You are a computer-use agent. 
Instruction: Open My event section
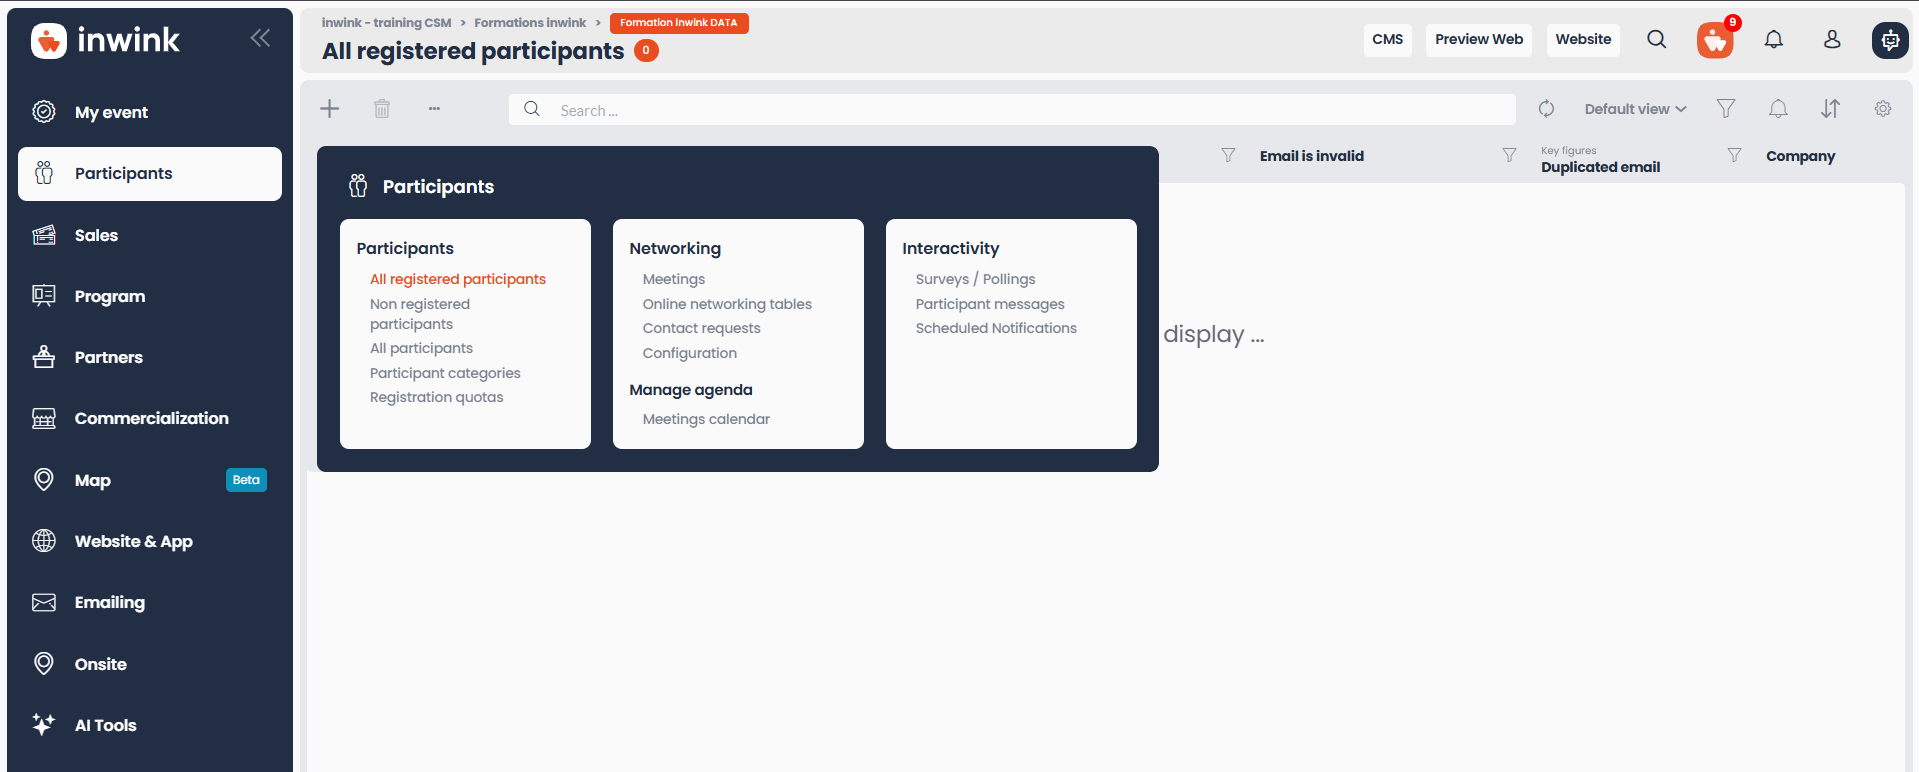click(x=150, y=112)
